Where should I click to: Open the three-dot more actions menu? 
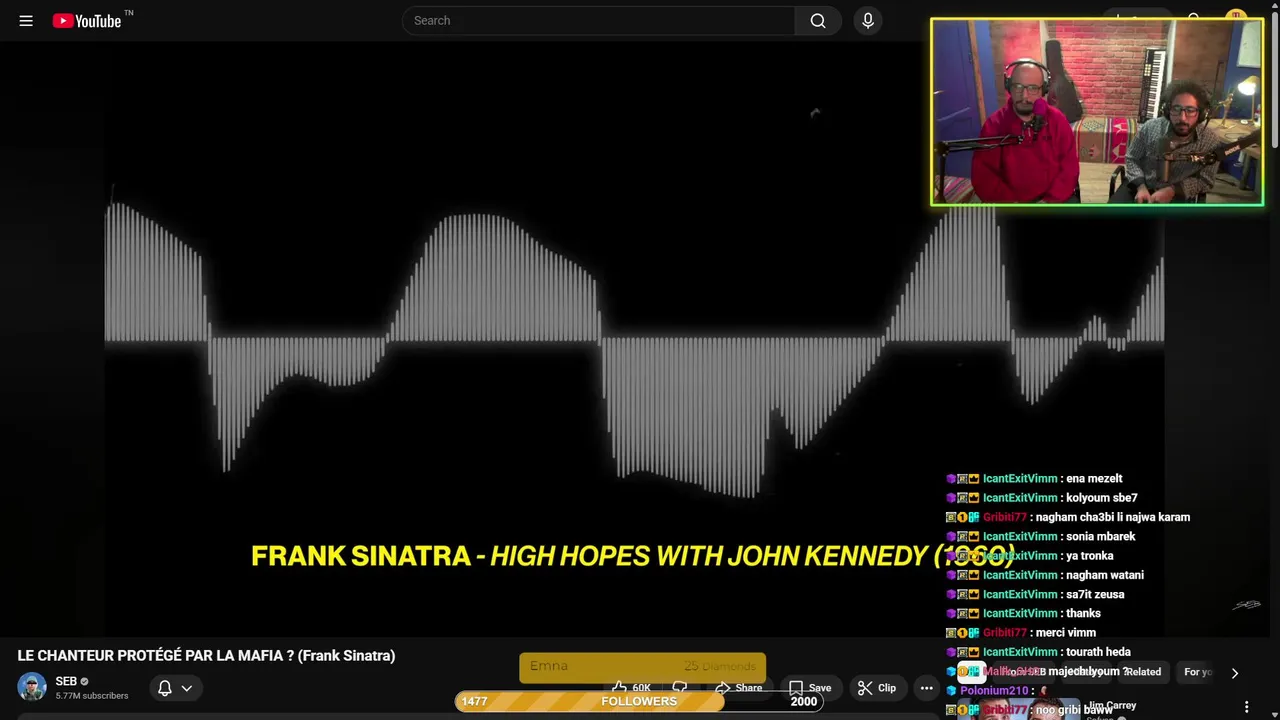(x=927, y=688)
